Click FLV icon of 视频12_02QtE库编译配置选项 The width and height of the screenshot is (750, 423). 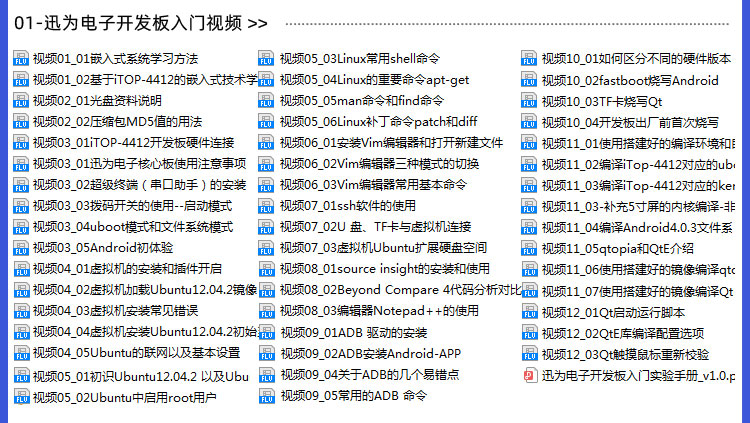pos(529,333)
